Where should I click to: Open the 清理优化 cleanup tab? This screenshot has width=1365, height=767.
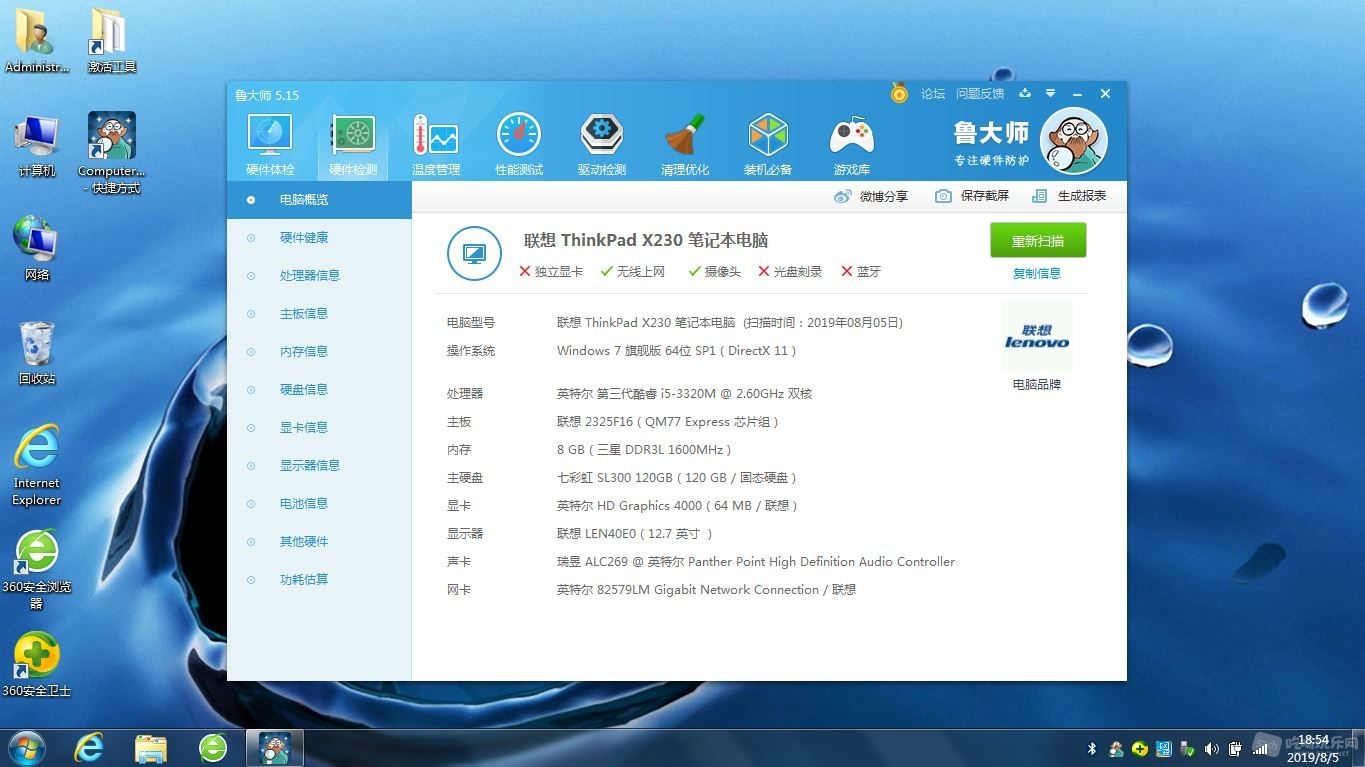pyautogui.click(x=685, y=145)
